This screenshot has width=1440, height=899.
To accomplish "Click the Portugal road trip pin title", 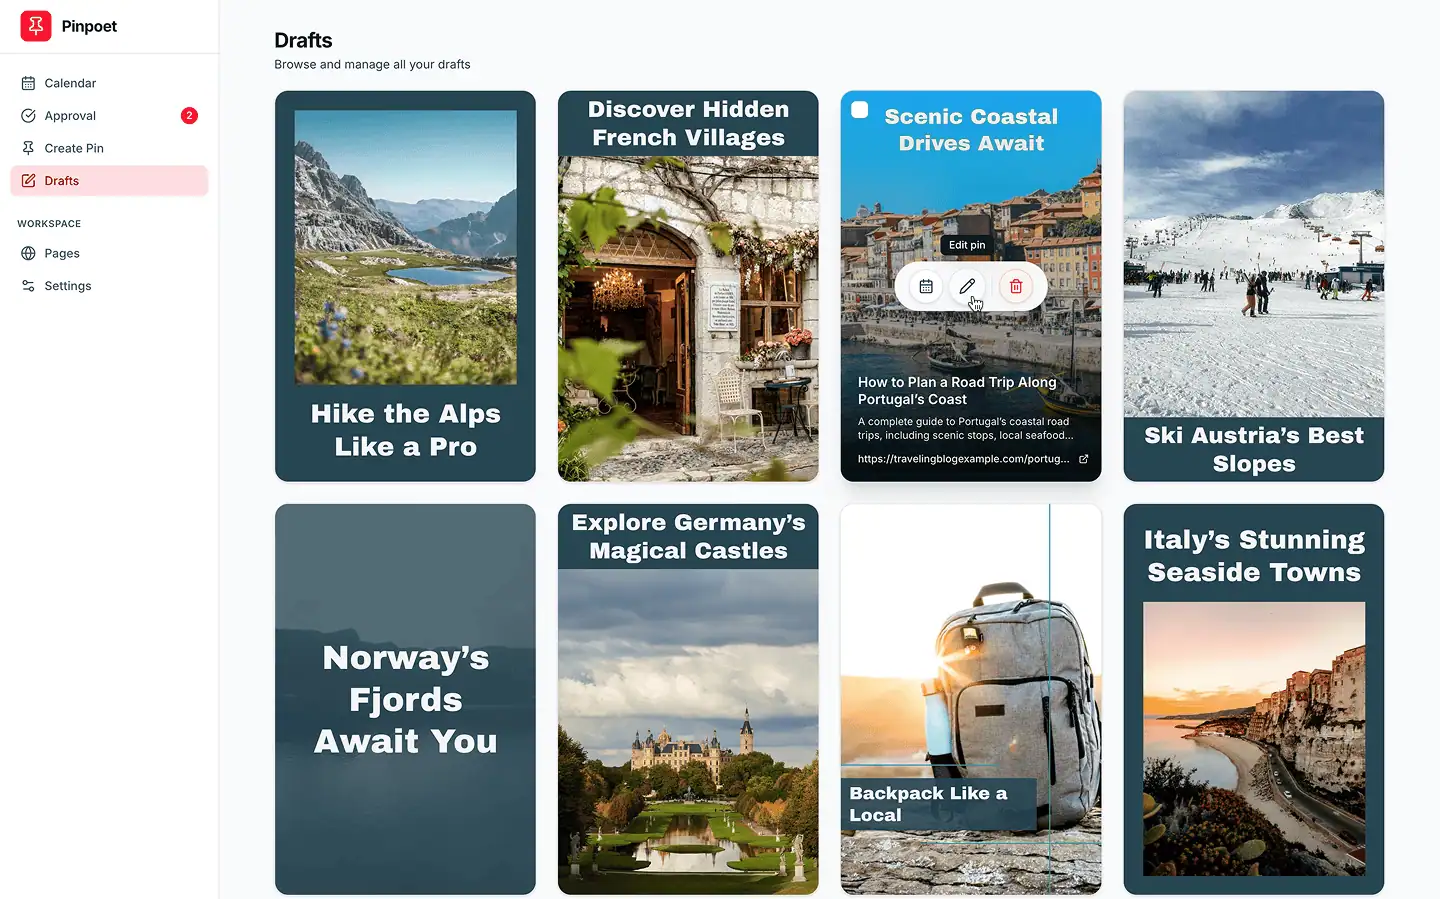I will point(957,390).
